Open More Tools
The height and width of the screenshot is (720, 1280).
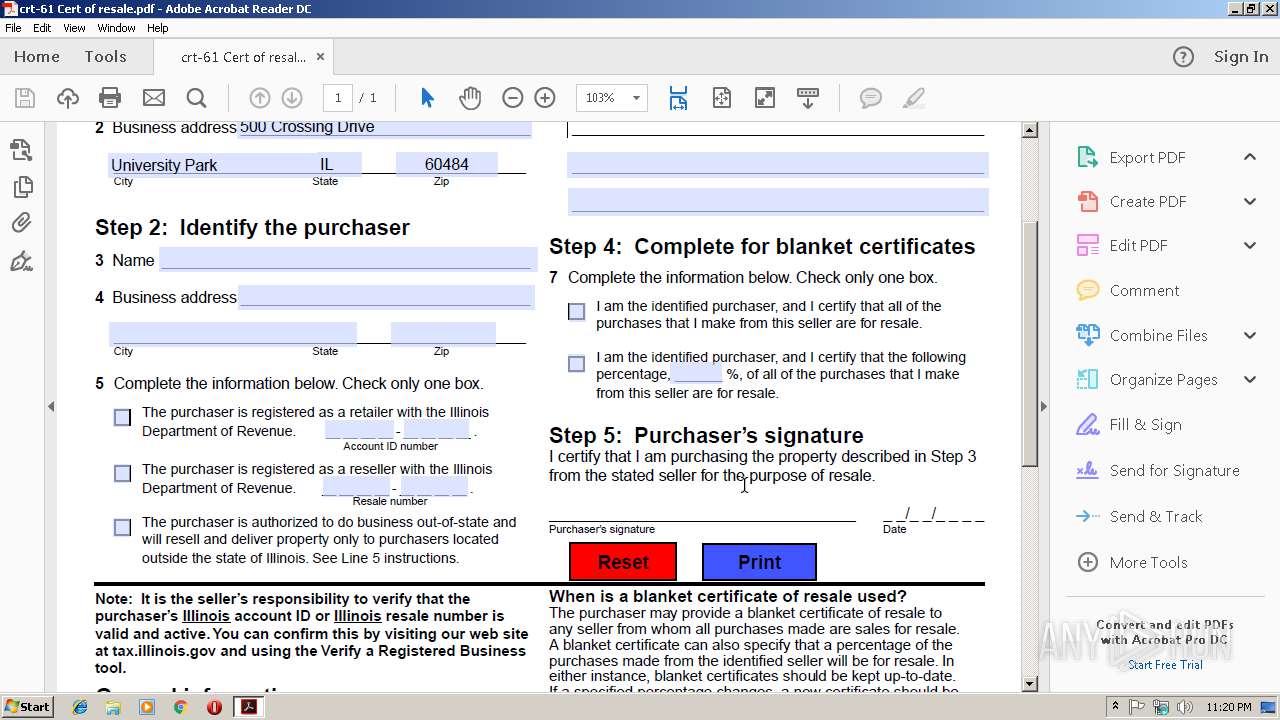pos(1132,563)
